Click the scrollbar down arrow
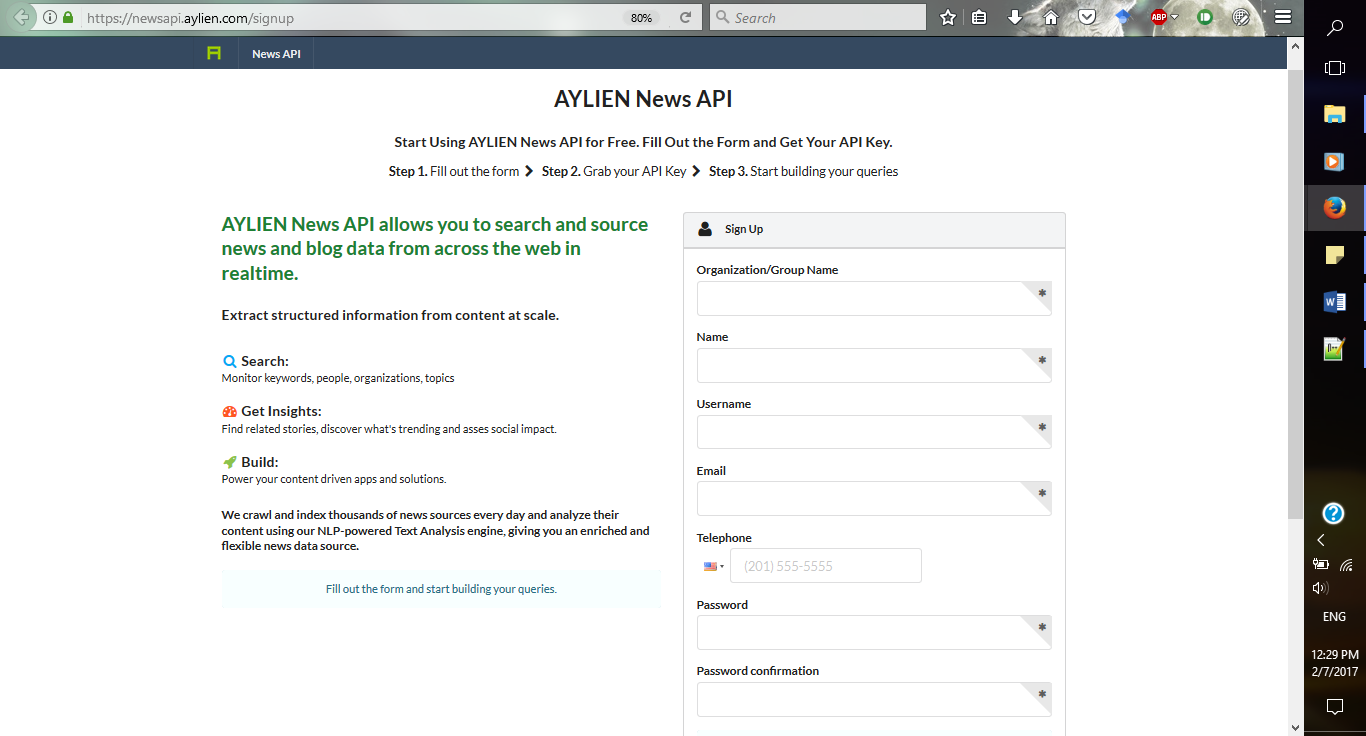1366x736 pixels. coord(1295,727)
